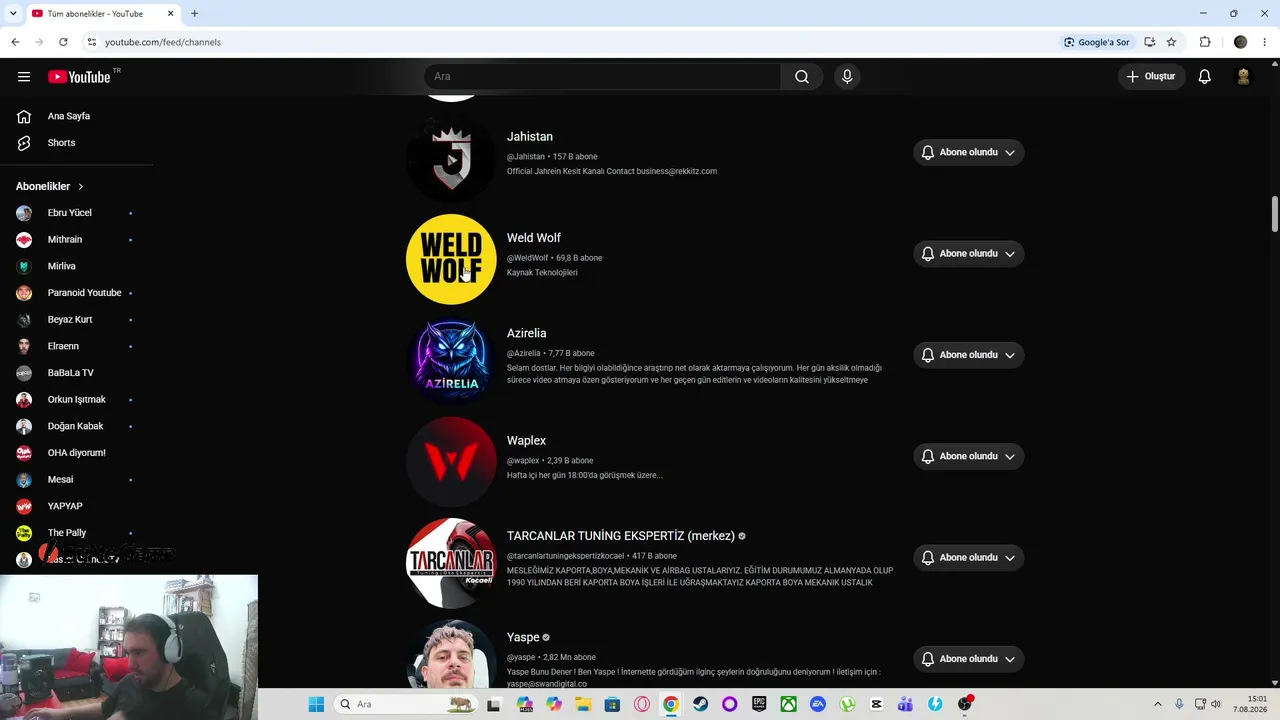Viewport: 1280px width, 720px height.
Task: Open Abone olundu dropdown for TARCANLAR
Action: pos(968,558)
